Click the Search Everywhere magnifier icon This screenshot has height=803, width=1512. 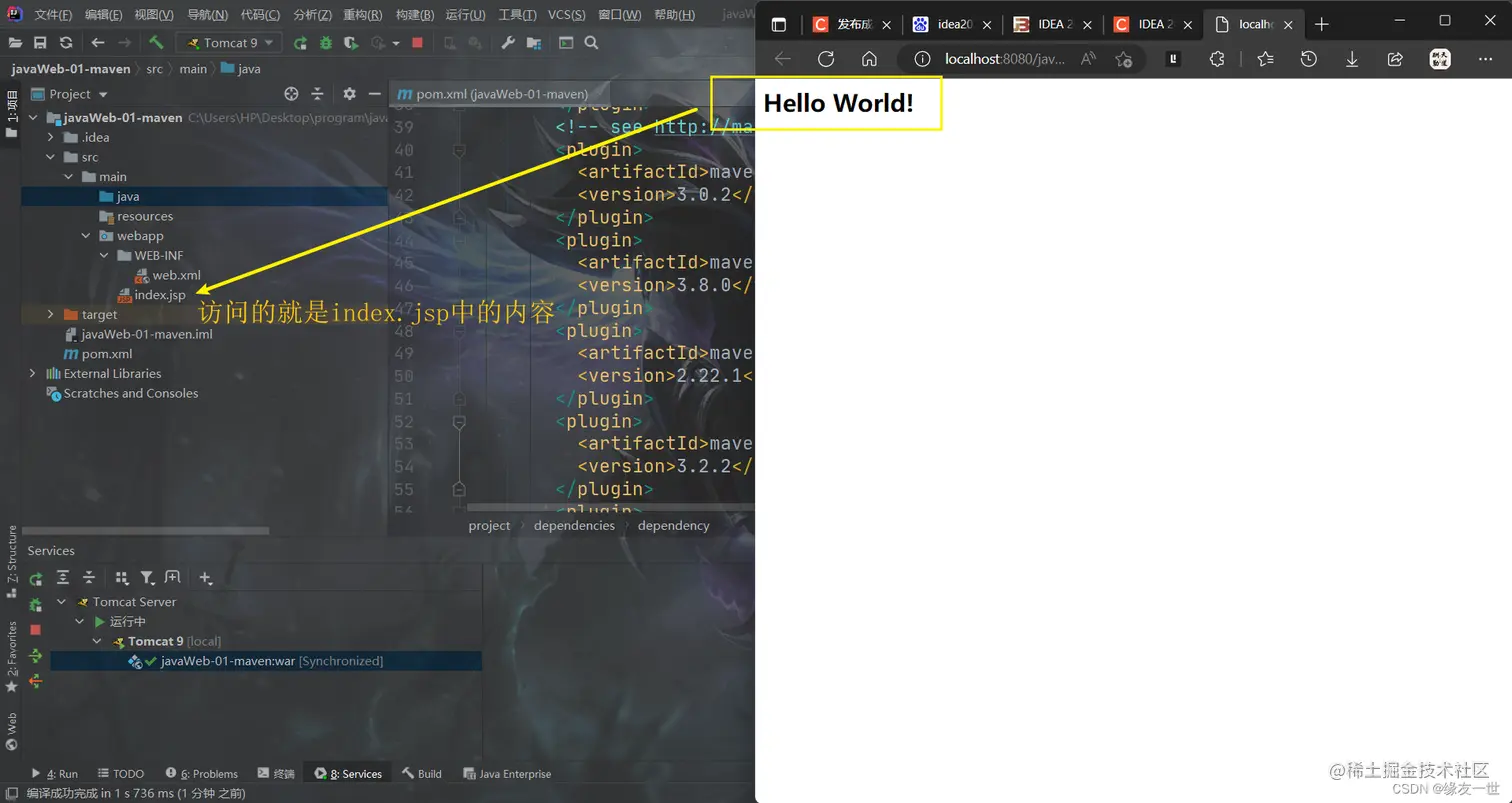click(592, 43)
